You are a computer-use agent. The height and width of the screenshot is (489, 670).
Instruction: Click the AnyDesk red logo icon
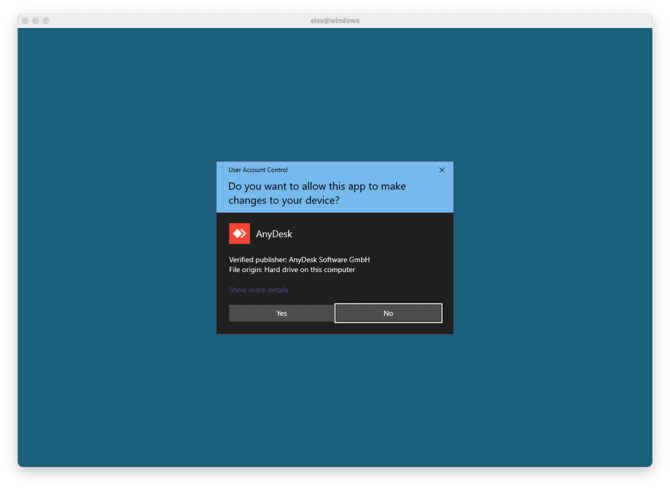click(239, 233)
